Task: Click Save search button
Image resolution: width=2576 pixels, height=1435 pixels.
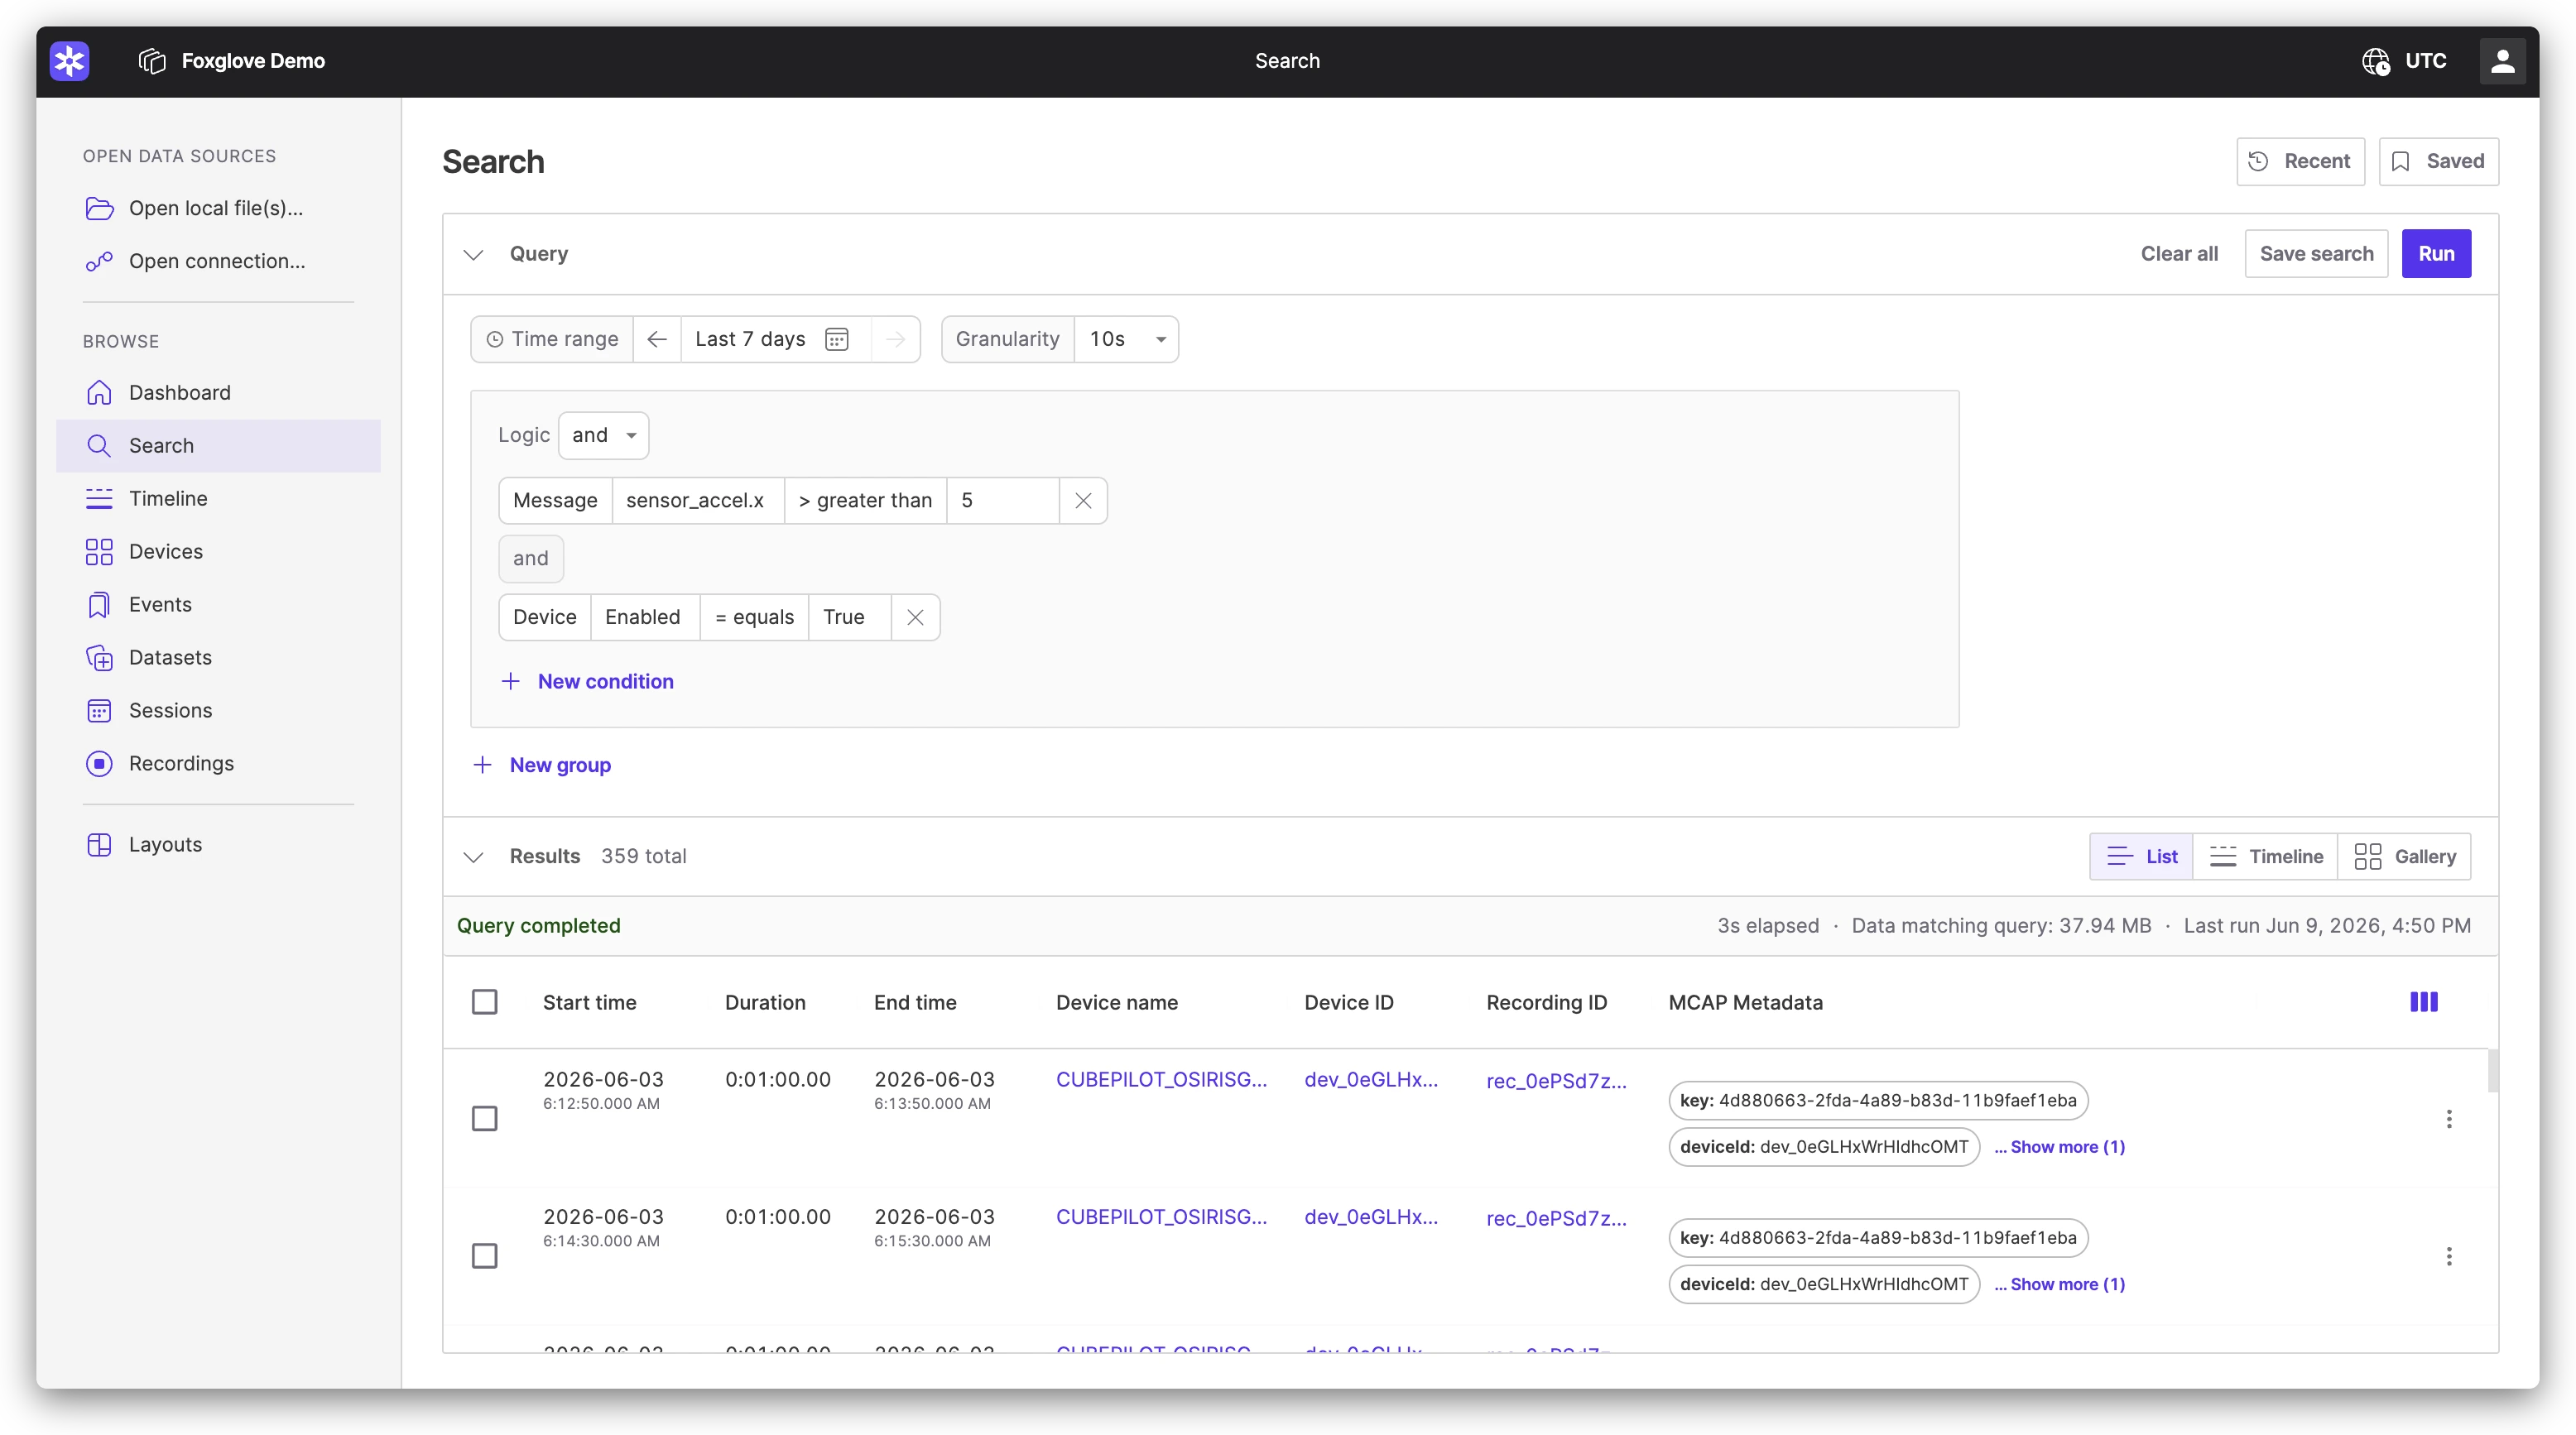Action: pos(2316,254)
